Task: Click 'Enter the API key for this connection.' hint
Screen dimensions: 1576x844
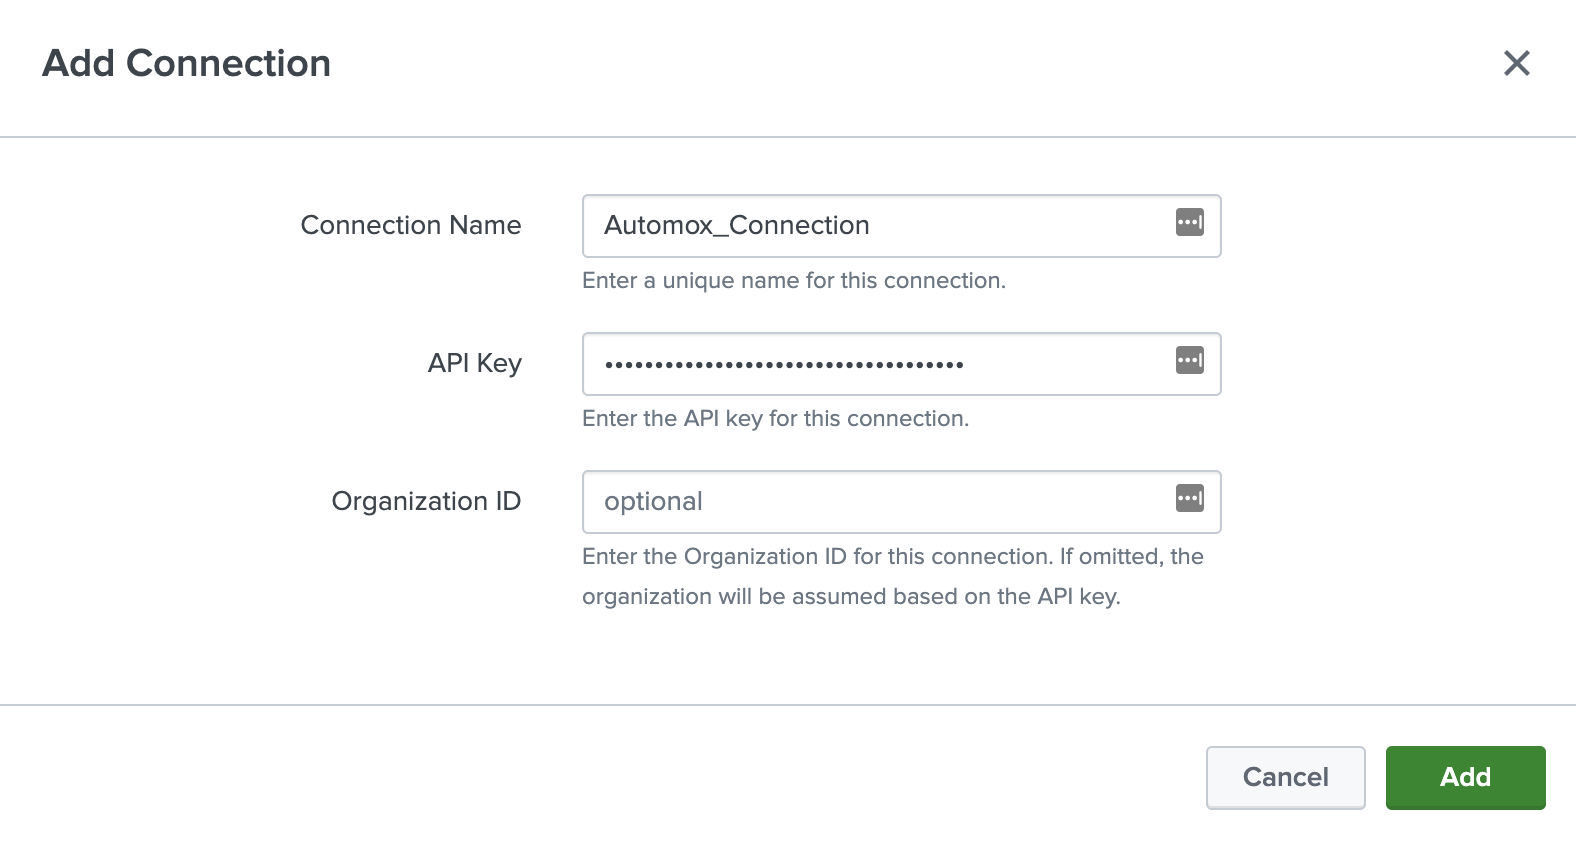Action: (x=775, y=418)
